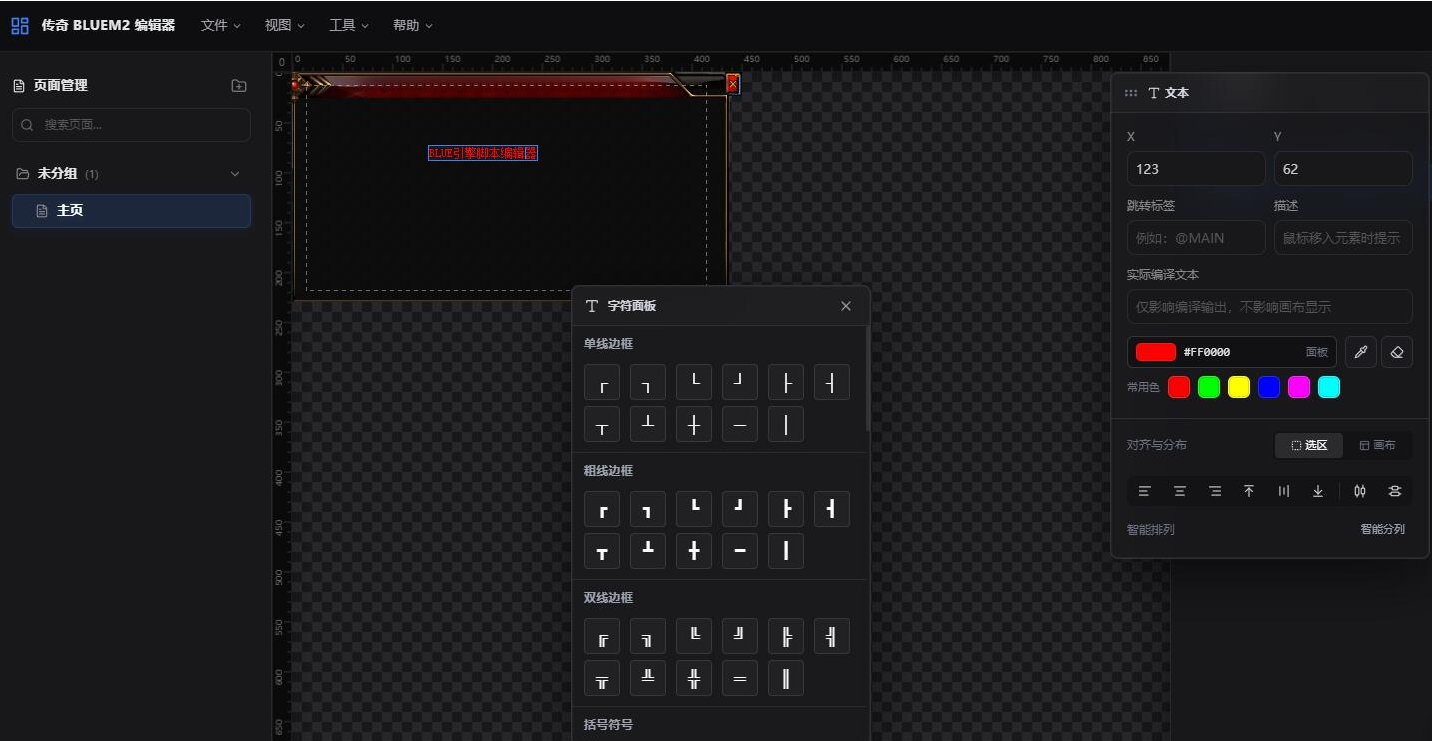Align vertical middle icon in alignment toolbar
This screenshot has width=1432, height=741.
click(x=1284, y=491)
